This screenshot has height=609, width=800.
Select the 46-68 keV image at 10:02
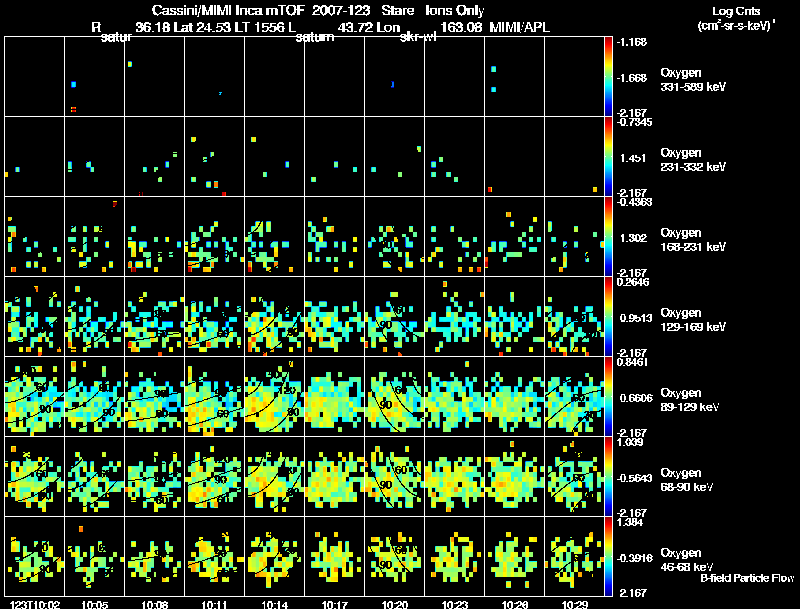35,557
